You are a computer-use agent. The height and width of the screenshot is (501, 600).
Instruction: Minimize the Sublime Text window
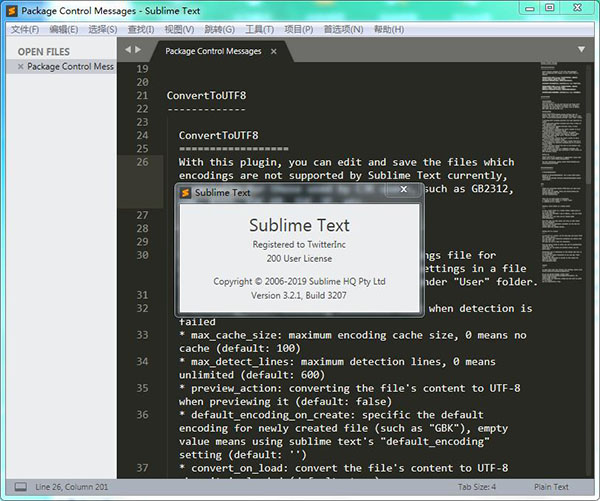[530, 8]
